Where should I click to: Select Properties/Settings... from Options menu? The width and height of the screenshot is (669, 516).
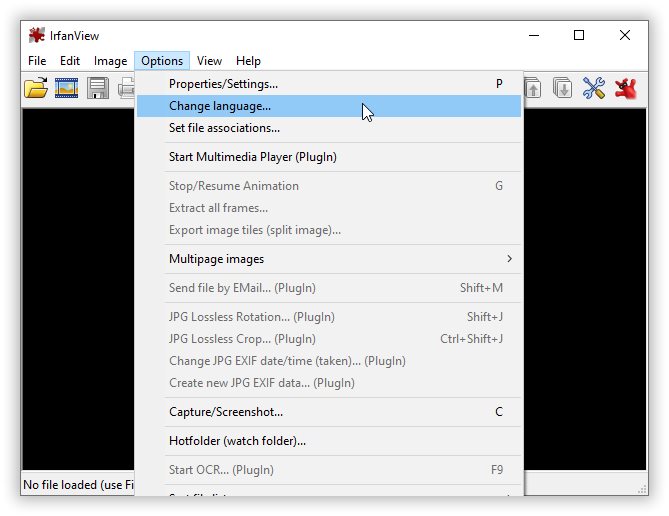point(223,84)
